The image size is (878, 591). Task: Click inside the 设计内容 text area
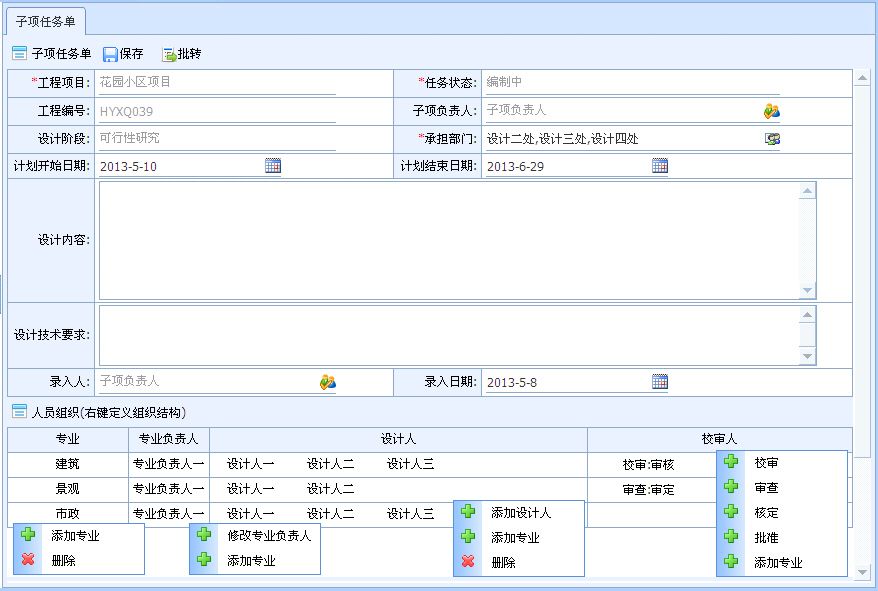pyautogui.click(x=450, y=240)
